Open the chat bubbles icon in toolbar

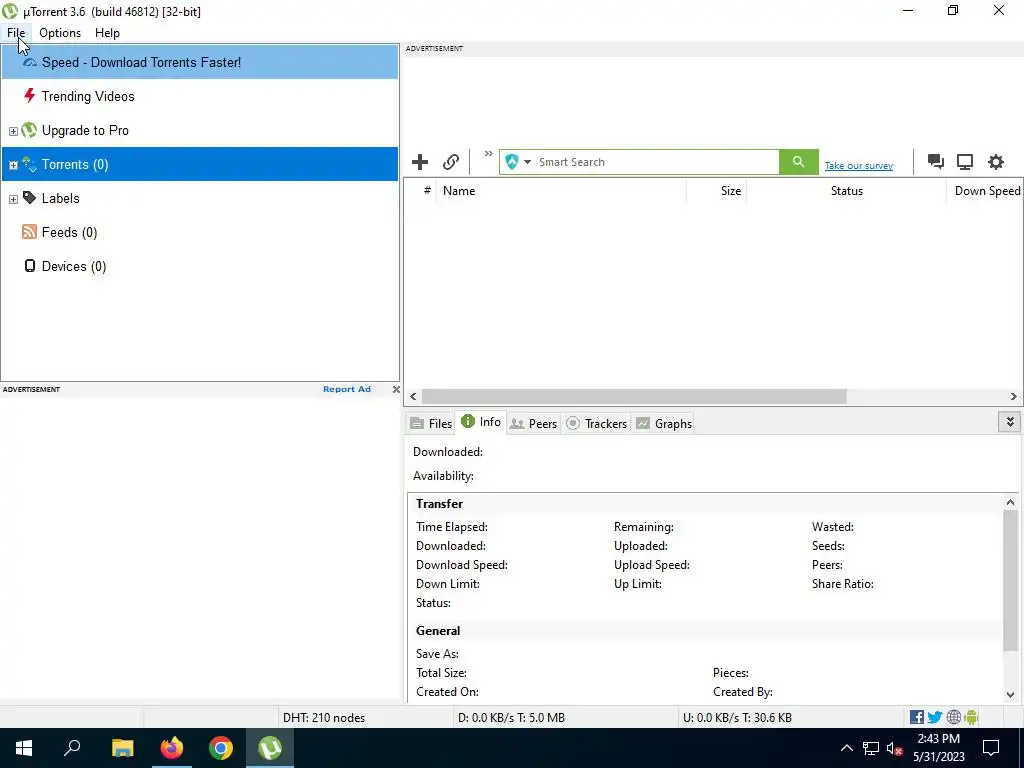(x=935, y=162)
